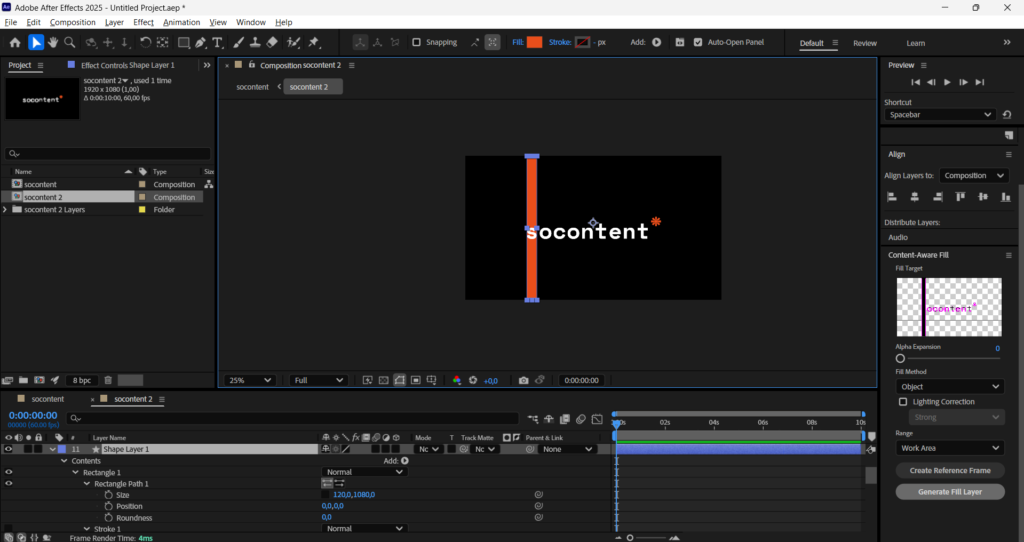Open the composition mini-flowchart icon
This screenshot has height=542, width=1024.
534,419
